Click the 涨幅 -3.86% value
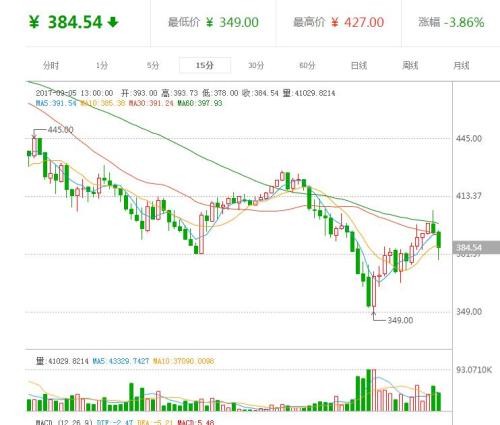 pos(464,23)
